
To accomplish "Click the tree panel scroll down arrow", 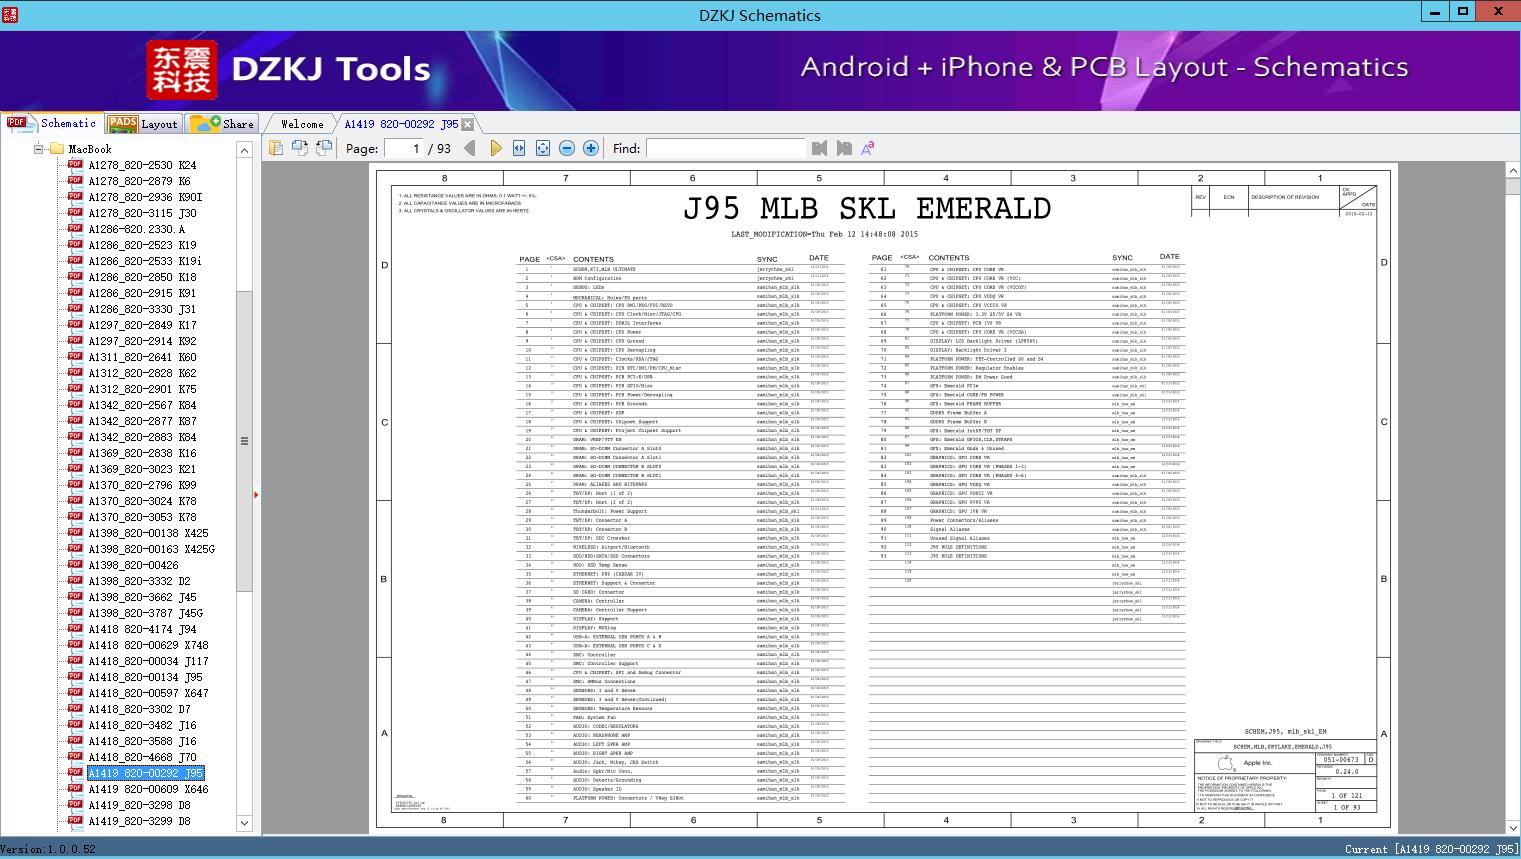I will coord(244,823).
